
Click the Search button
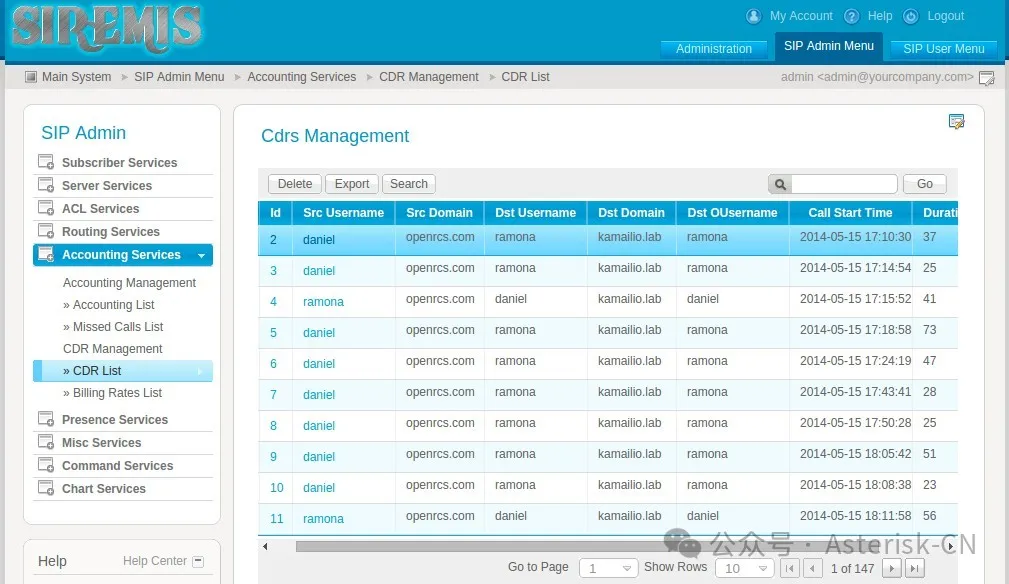tap(409, 184)
